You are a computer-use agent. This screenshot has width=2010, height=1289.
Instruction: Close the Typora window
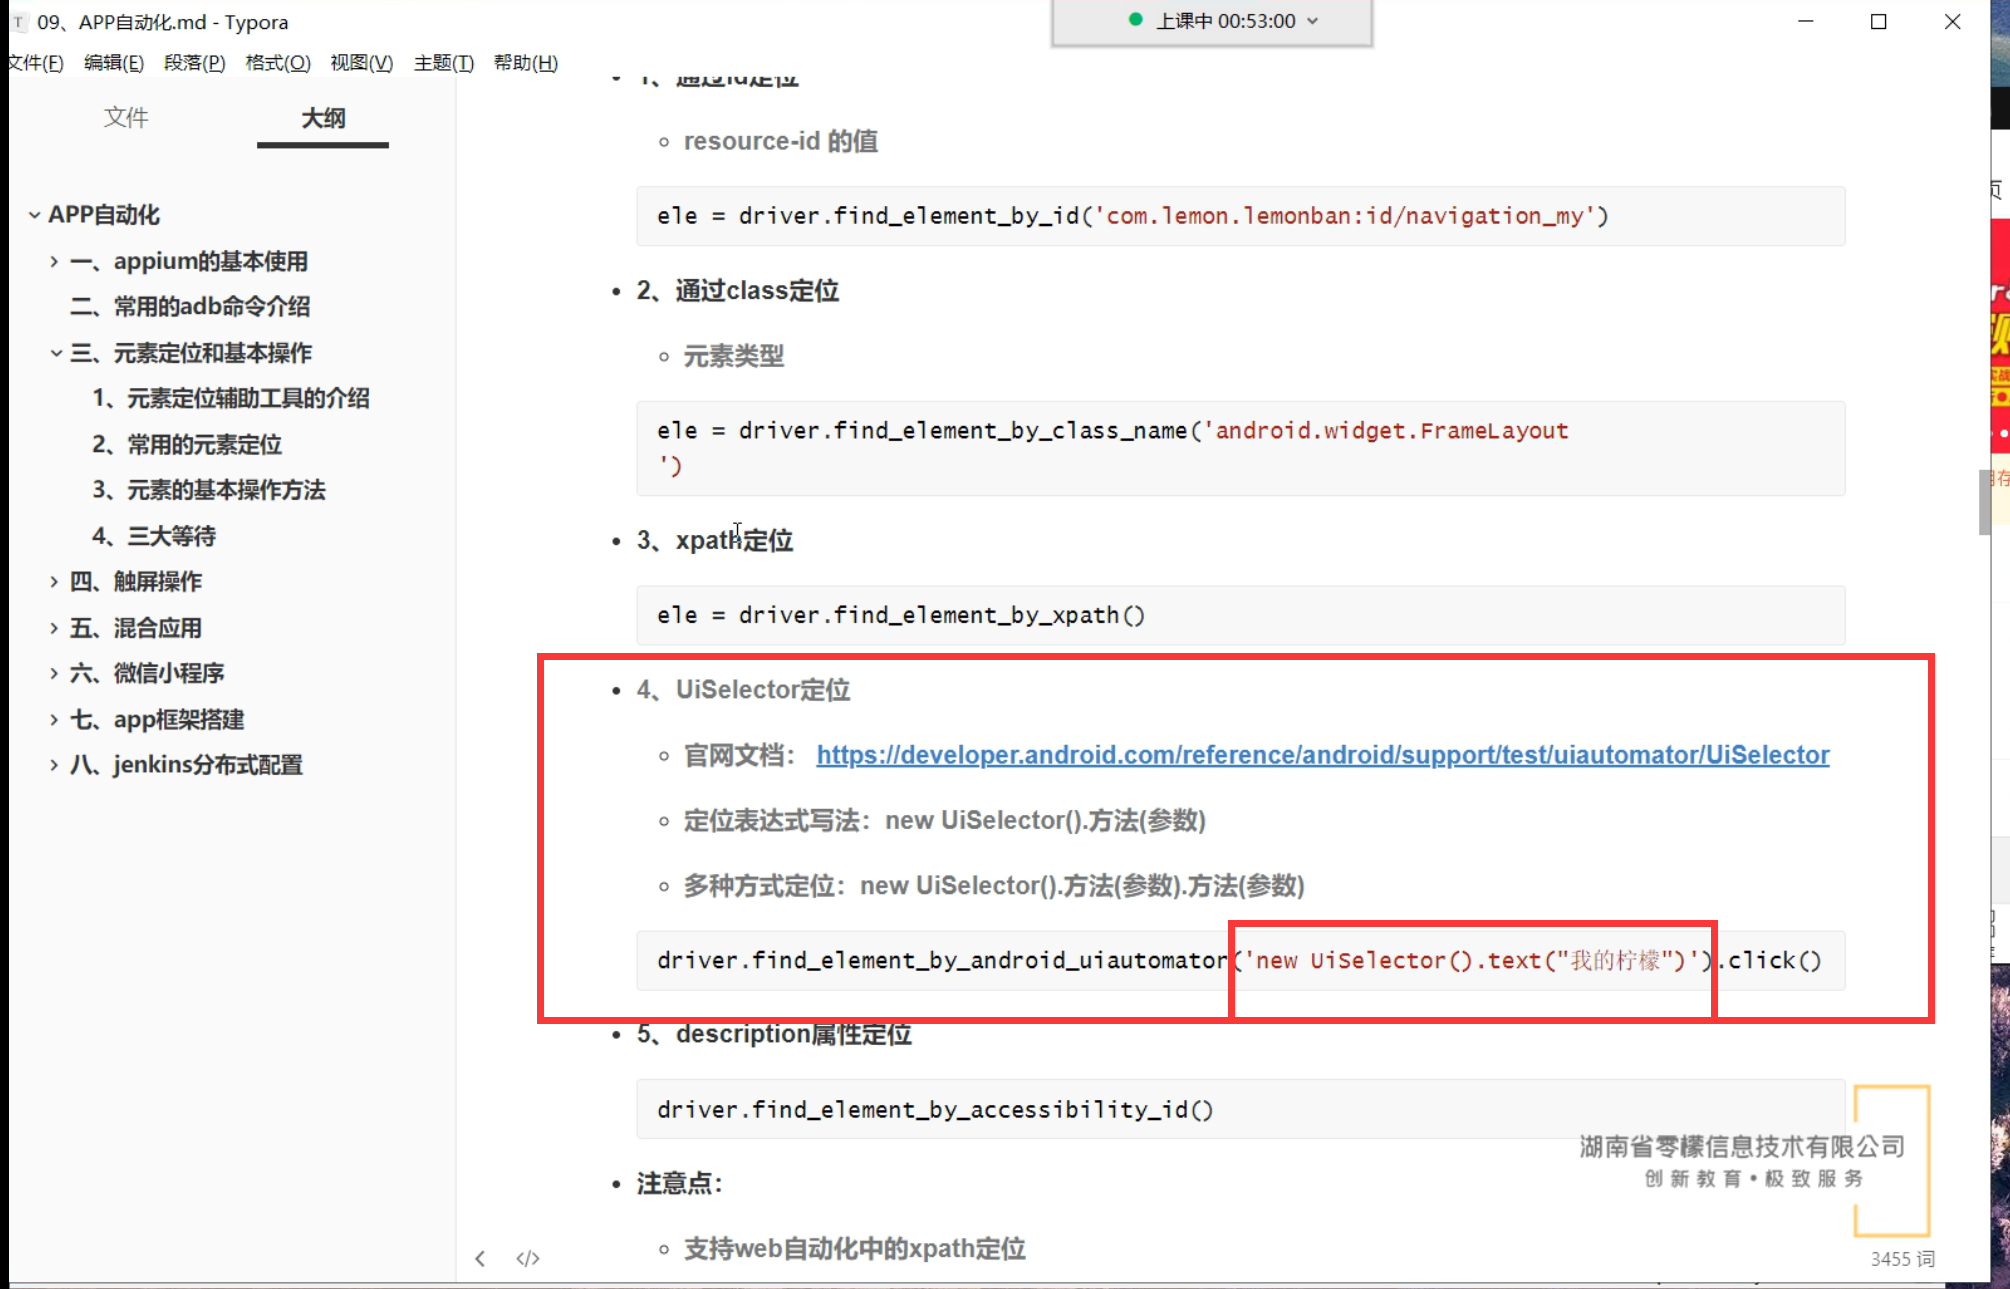pos(1952,22)
